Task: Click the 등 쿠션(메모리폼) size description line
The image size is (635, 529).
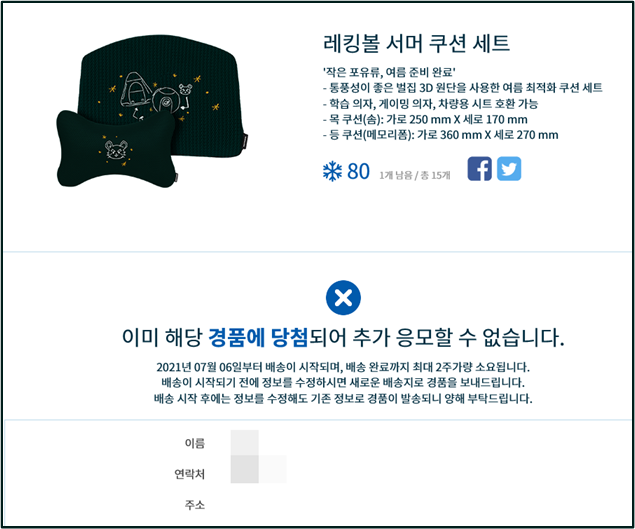Action: pyautogui.click(x=441, y=135)
